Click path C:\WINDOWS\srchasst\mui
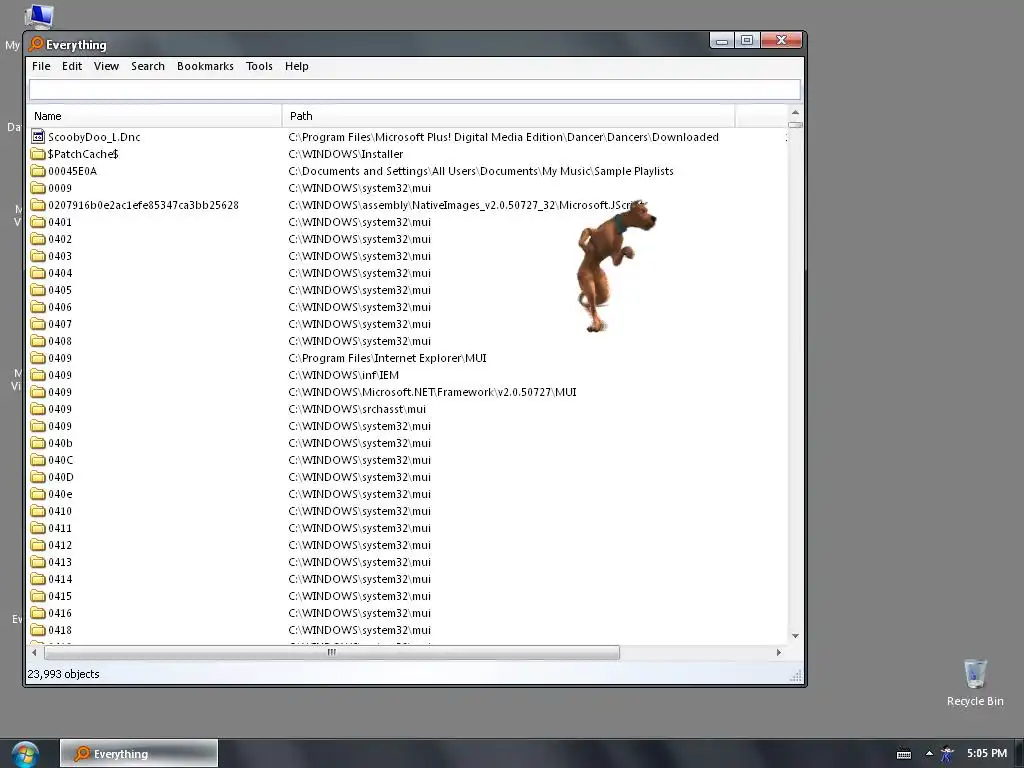 [x=357, y=409]
